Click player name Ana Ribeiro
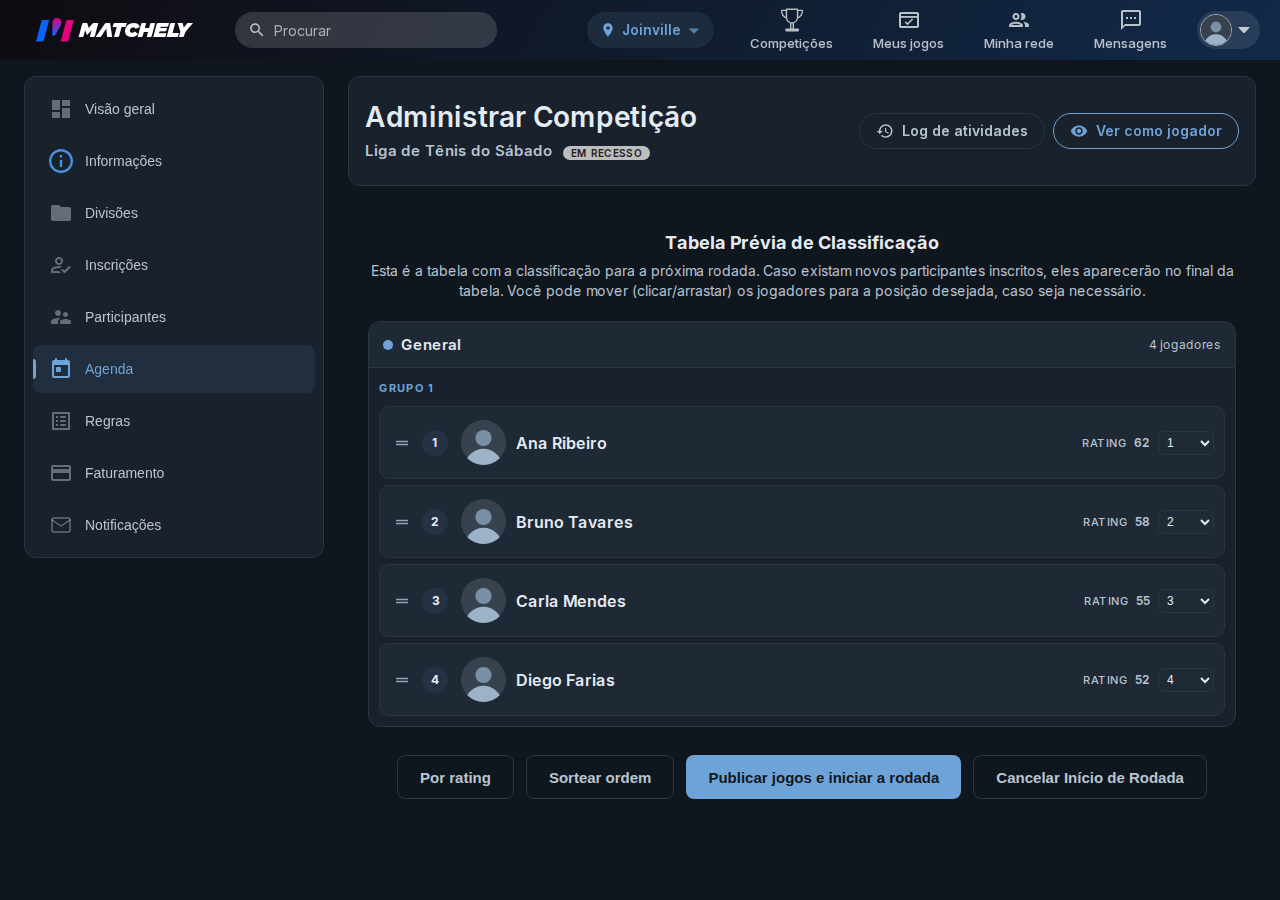Screen dimensions: 1280x900 point(561,443)
